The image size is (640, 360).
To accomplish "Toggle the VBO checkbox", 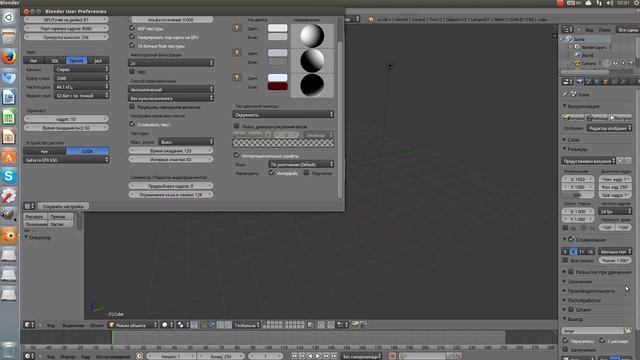I will point(132,71).
